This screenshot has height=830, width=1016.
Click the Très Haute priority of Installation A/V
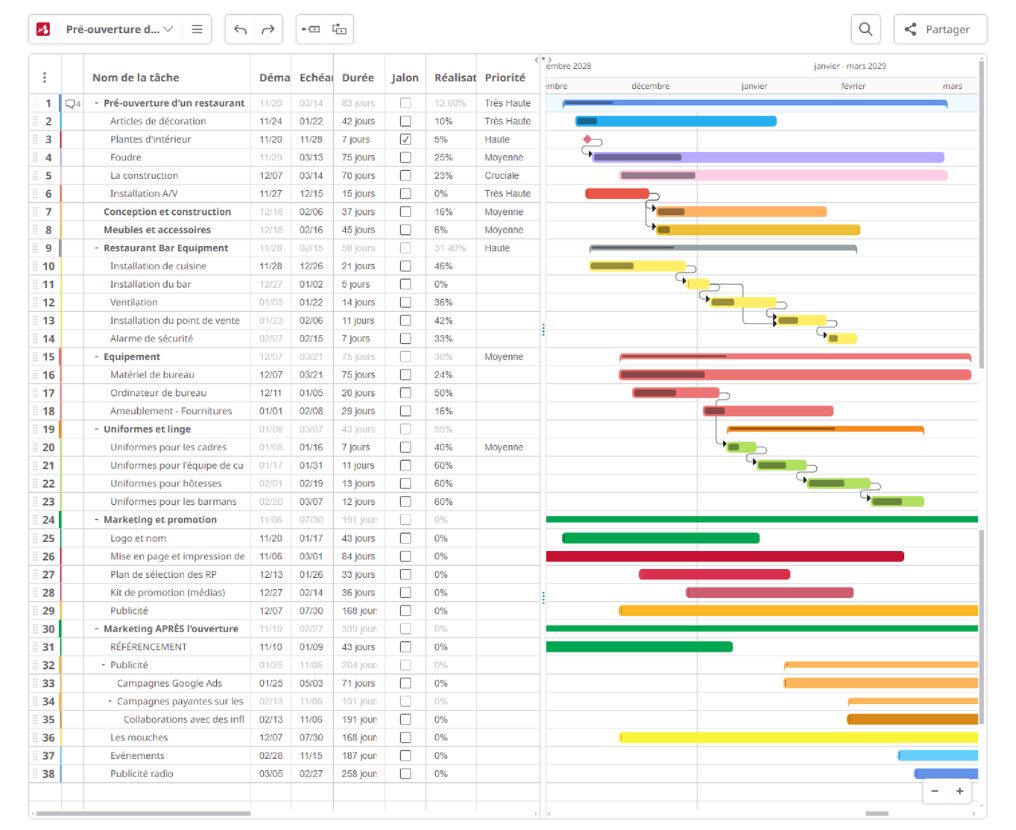click(507, 194)
